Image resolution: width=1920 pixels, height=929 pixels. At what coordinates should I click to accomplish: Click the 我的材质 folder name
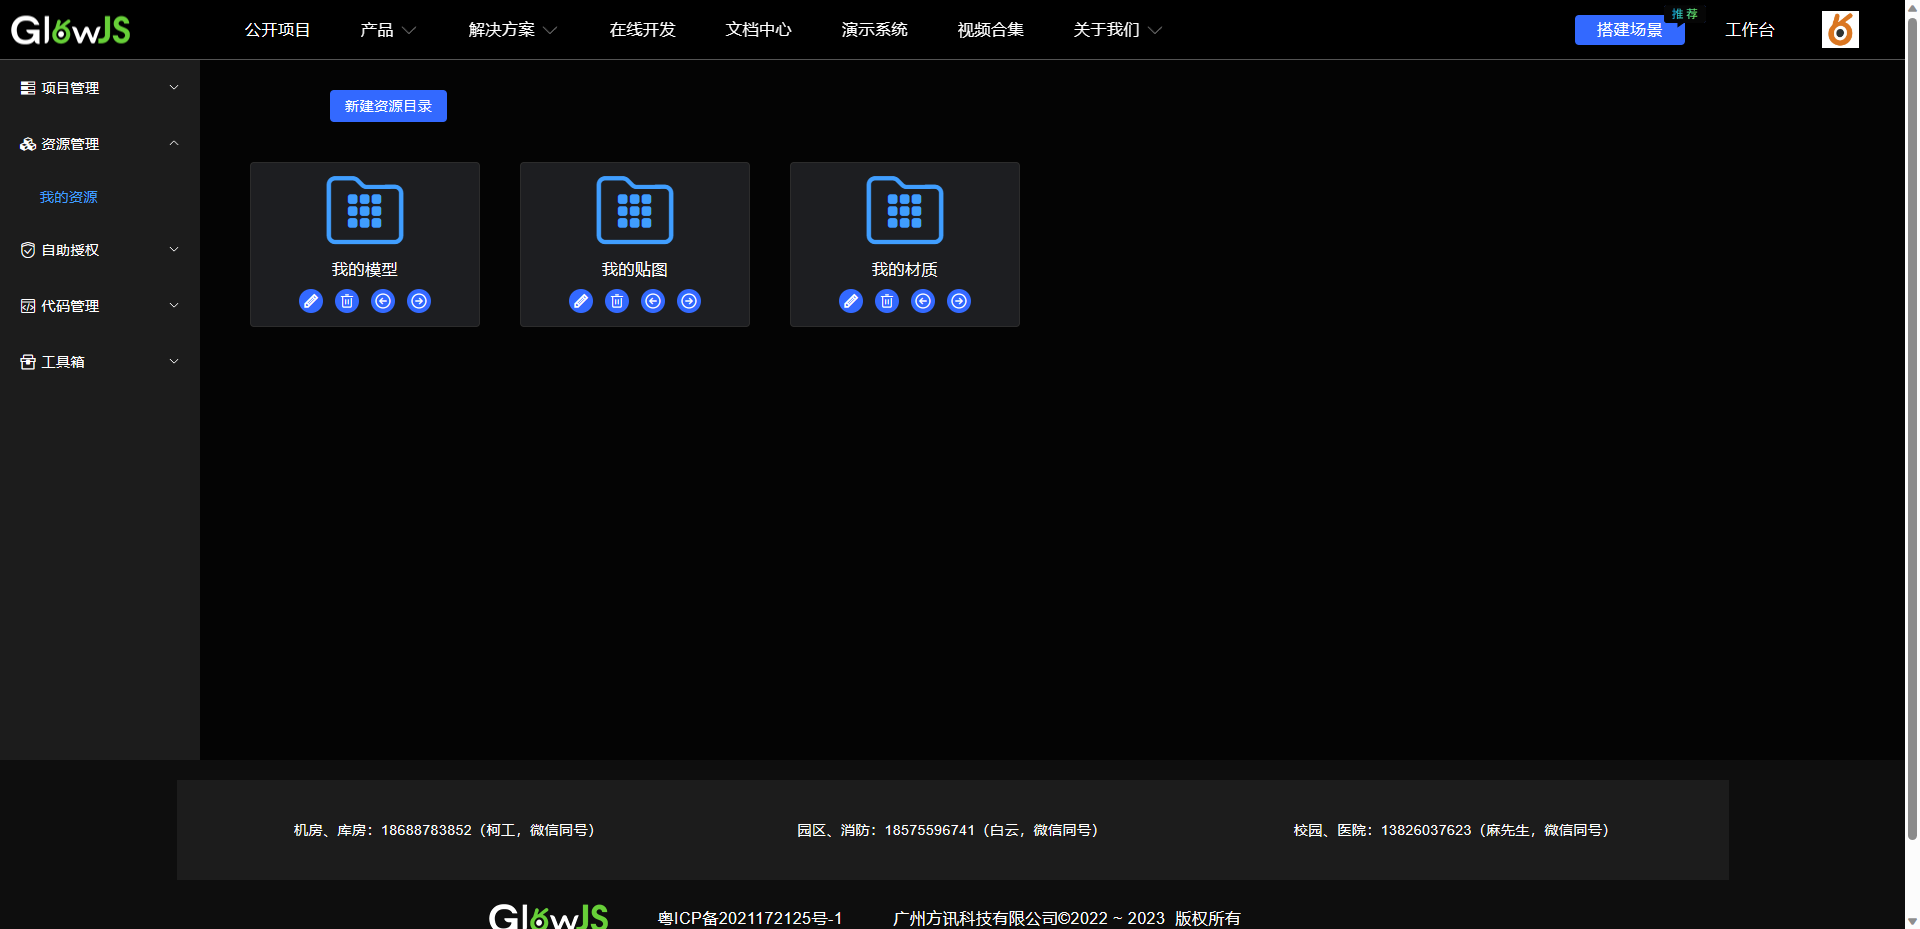(905, 269)
